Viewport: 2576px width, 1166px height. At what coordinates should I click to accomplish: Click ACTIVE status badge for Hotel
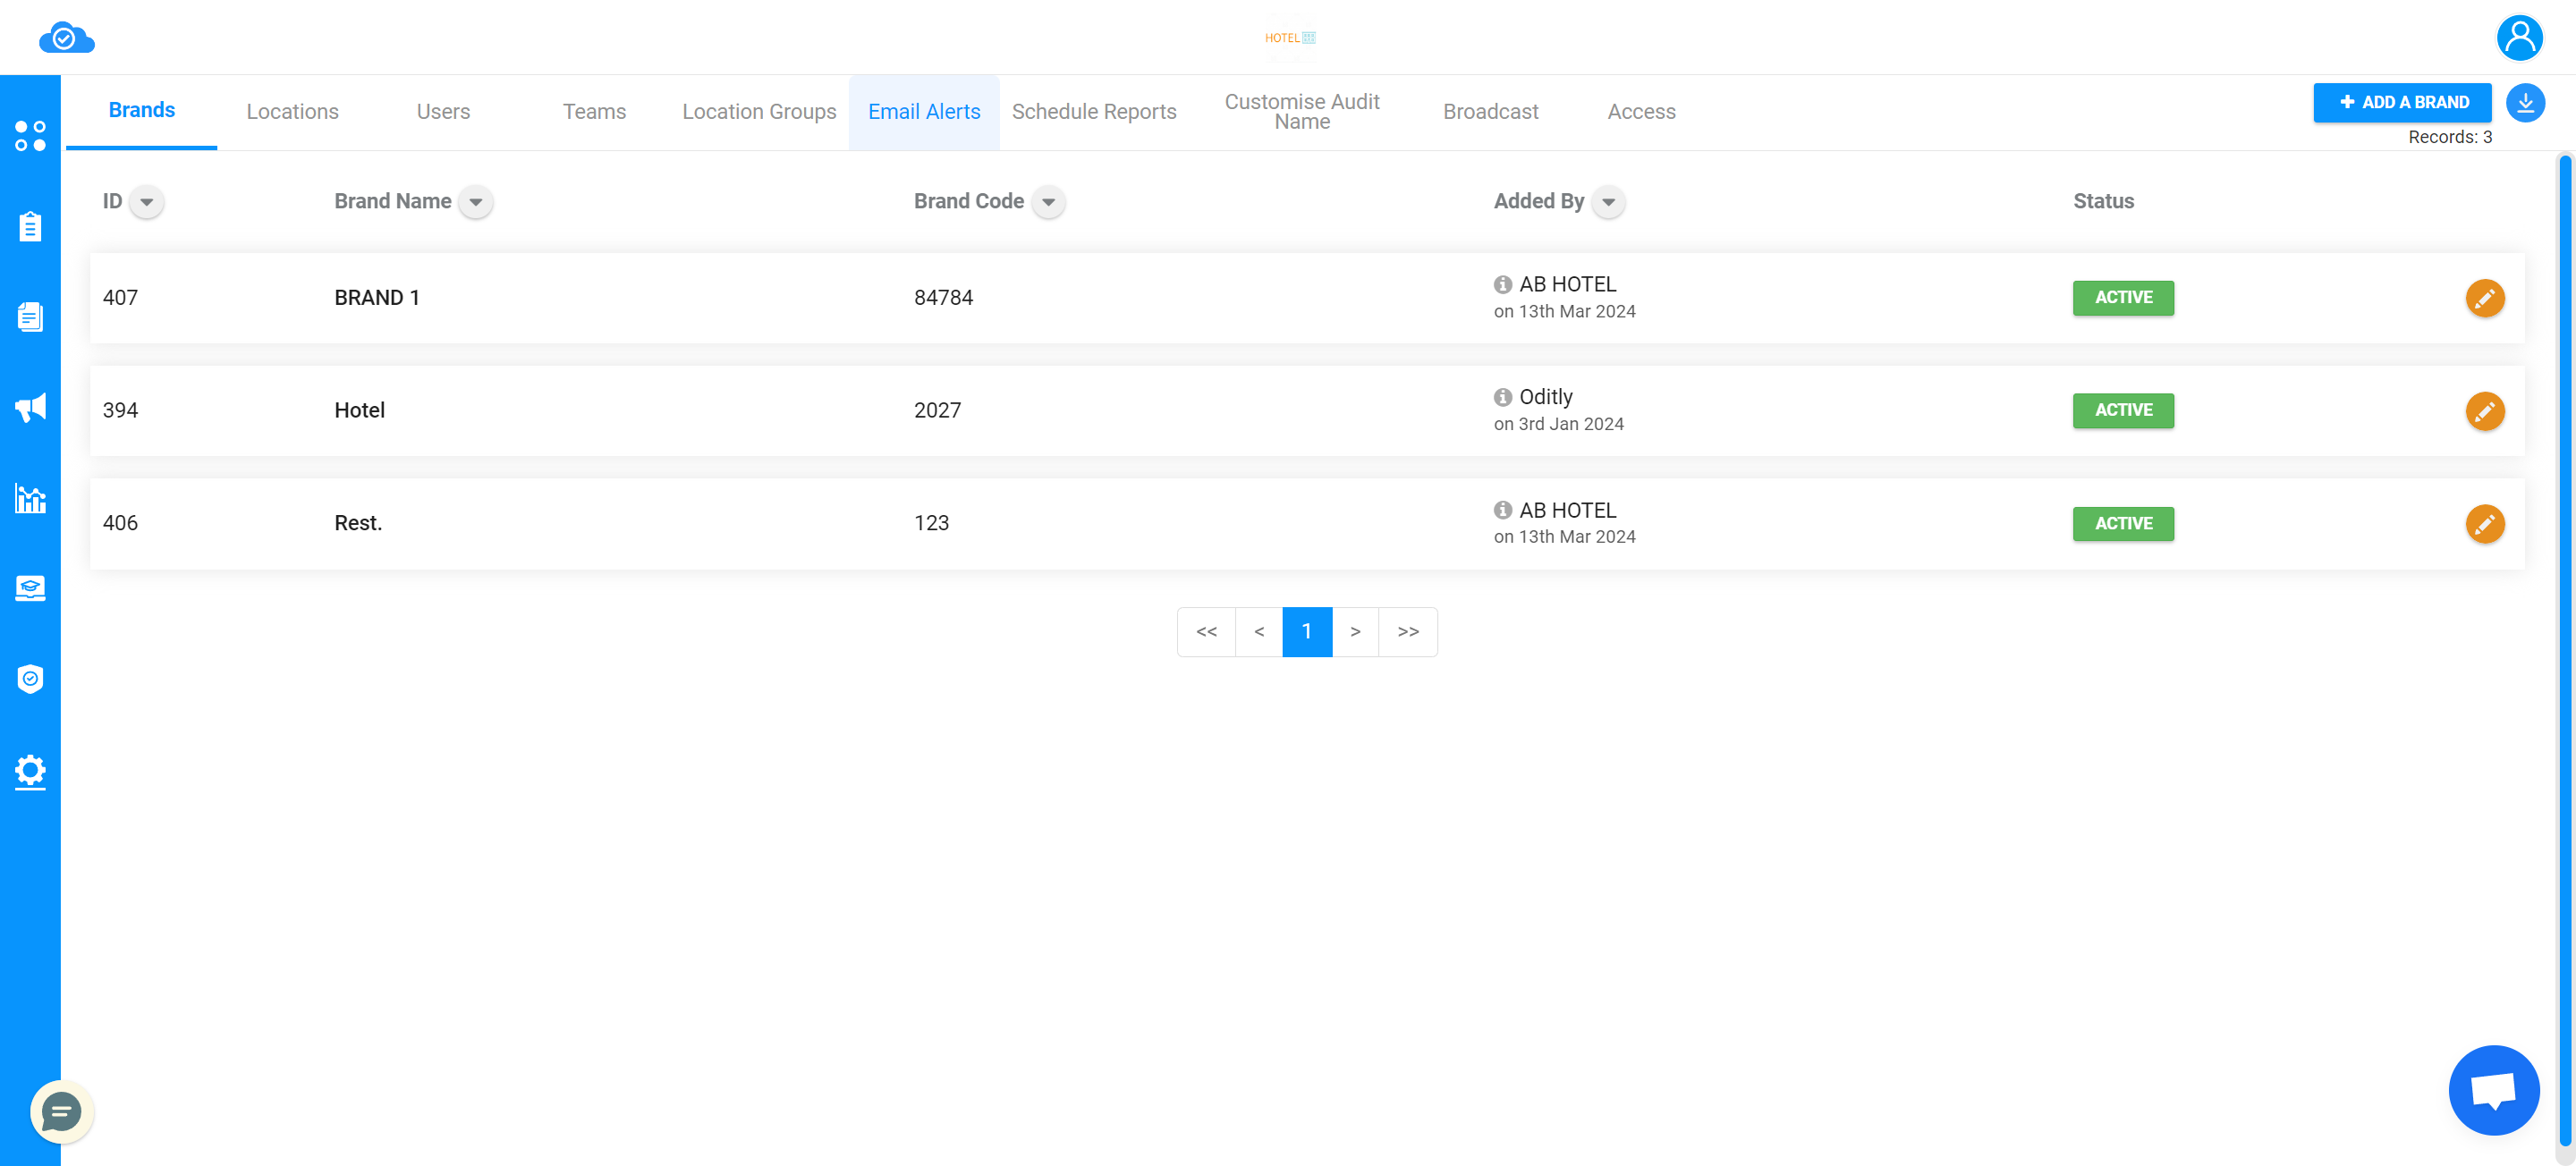click(2123, 411)
